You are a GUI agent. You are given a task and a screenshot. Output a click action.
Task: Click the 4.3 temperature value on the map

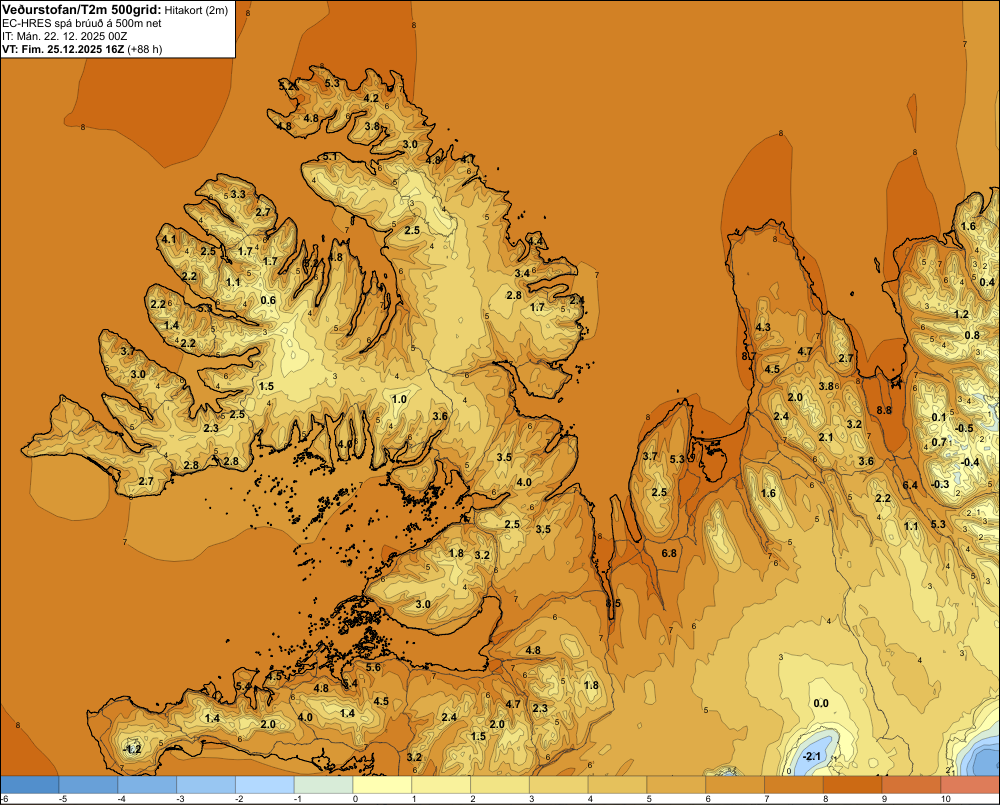click(x=763, y=327)
